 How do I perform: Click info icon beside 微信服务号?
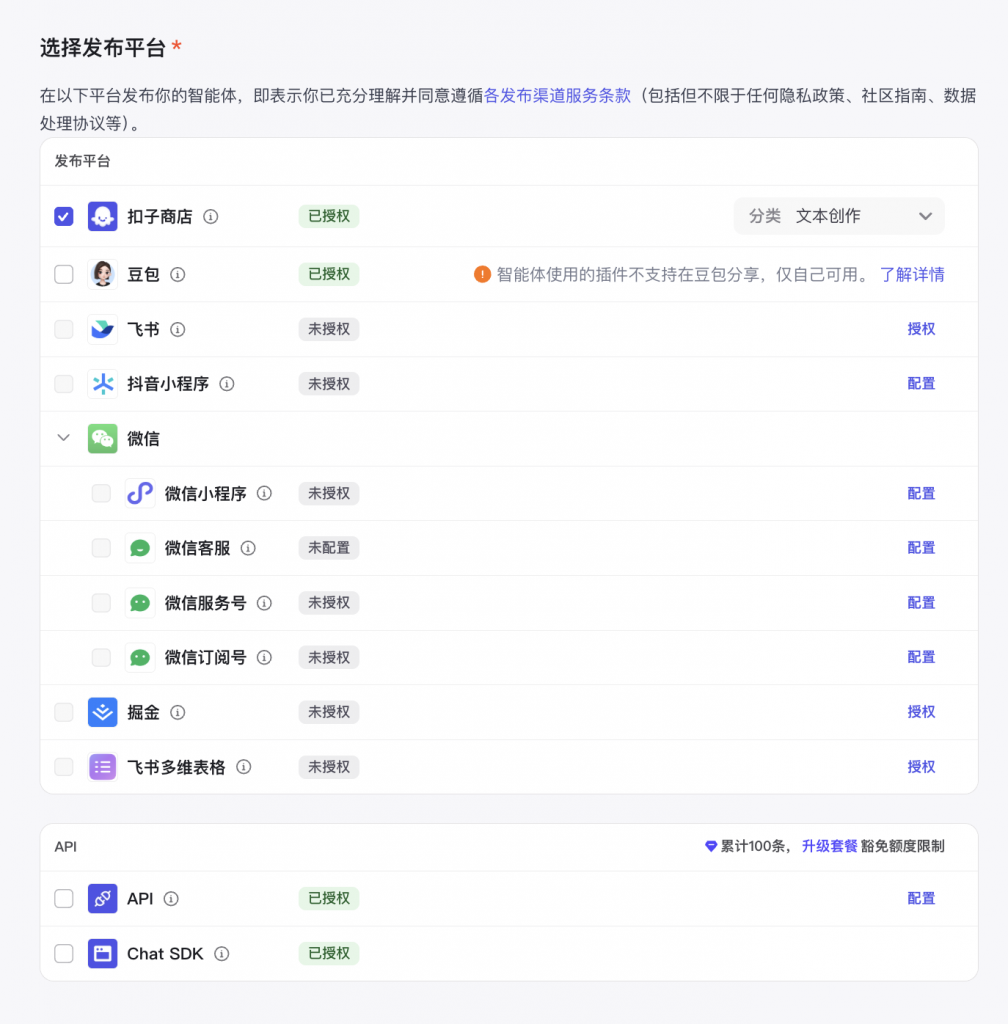tap(264, 603)
